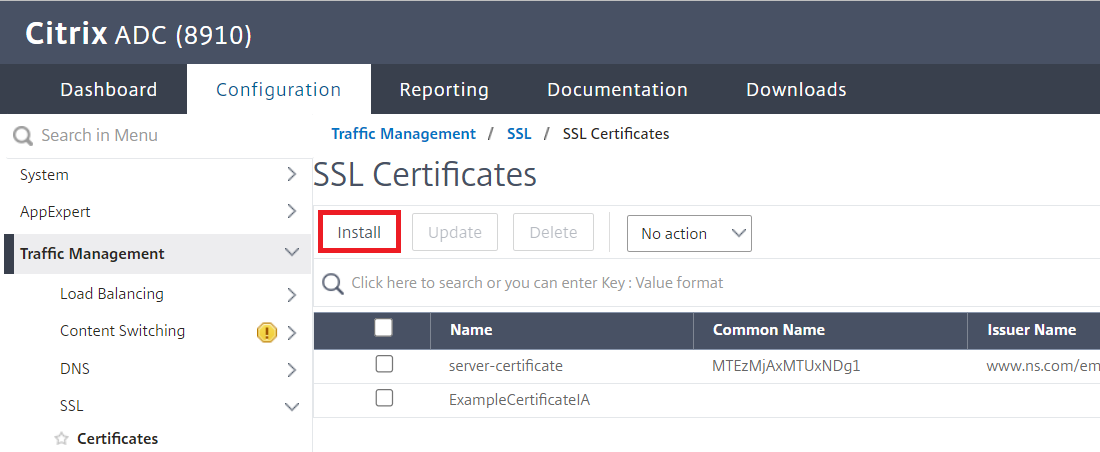
Task: Click the yellow warning icon next to Content Switching
Action: (x=267, y=333)
